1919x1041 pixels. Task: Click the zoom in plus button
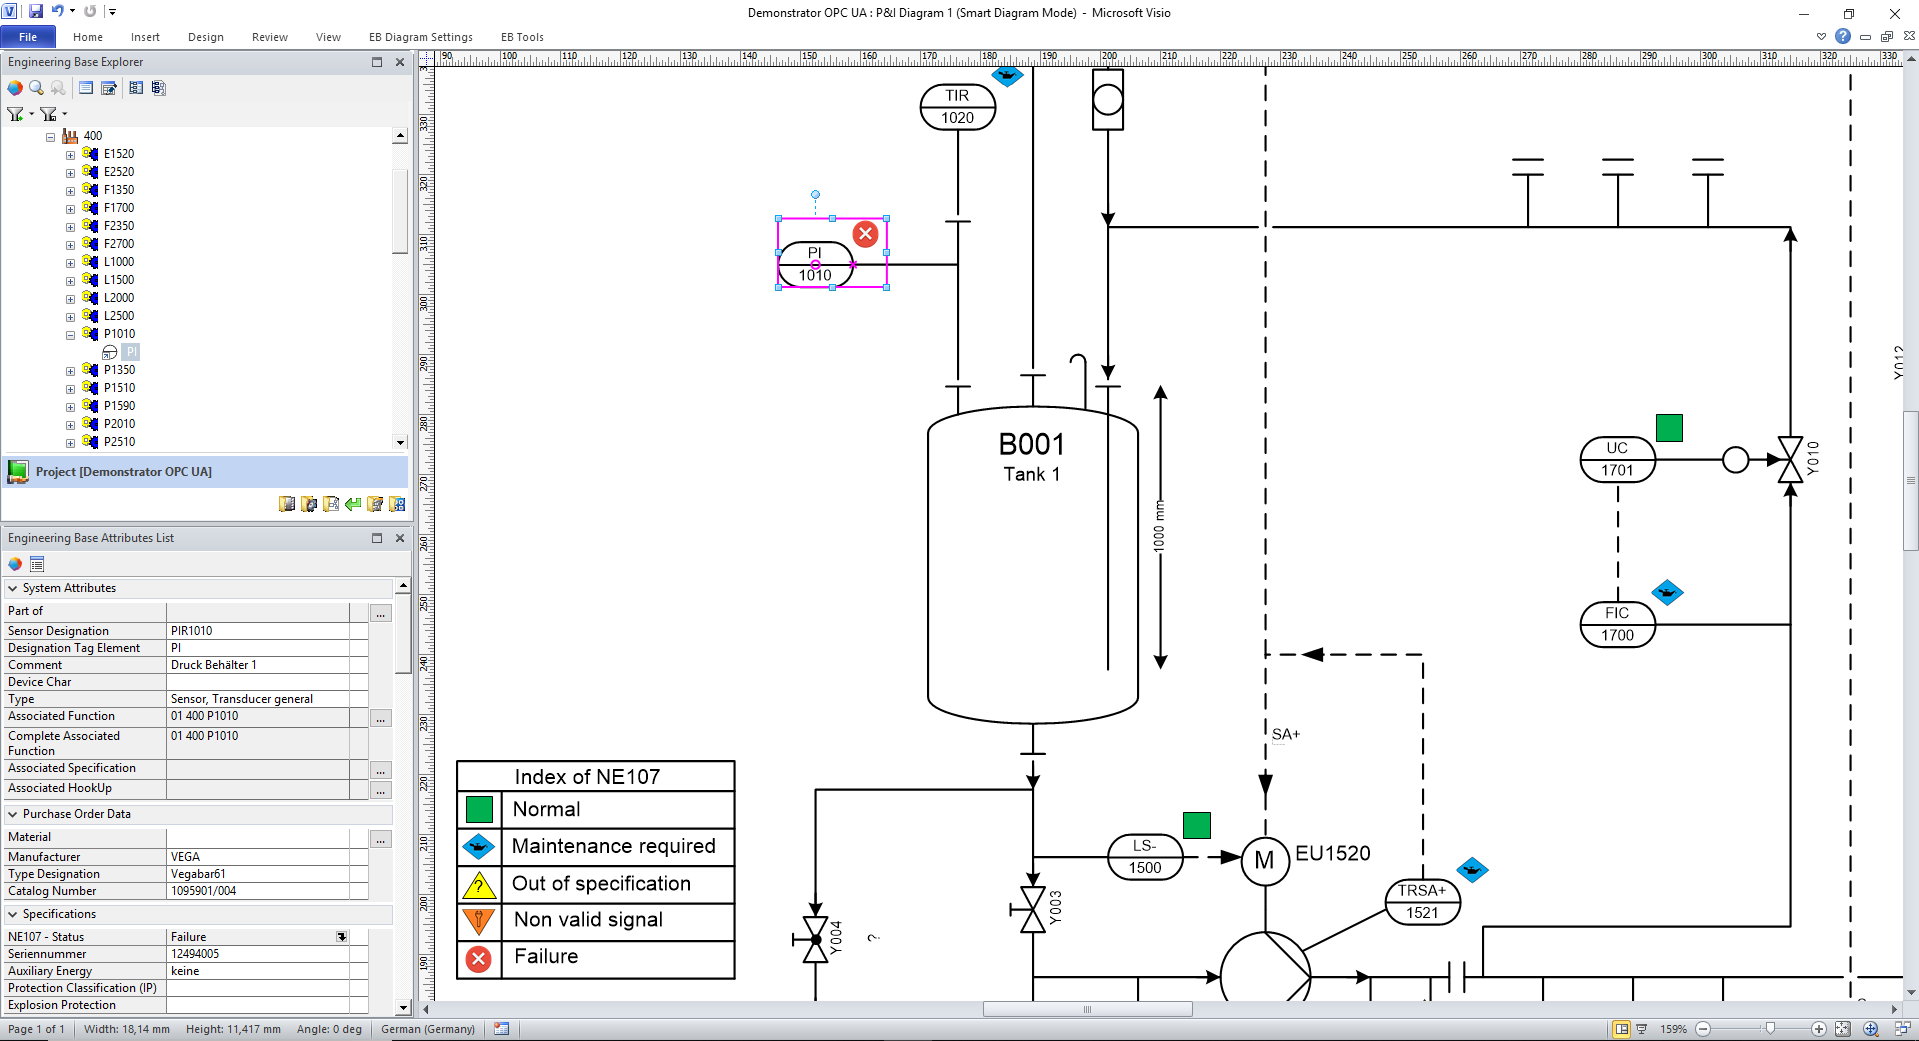1819,1029
